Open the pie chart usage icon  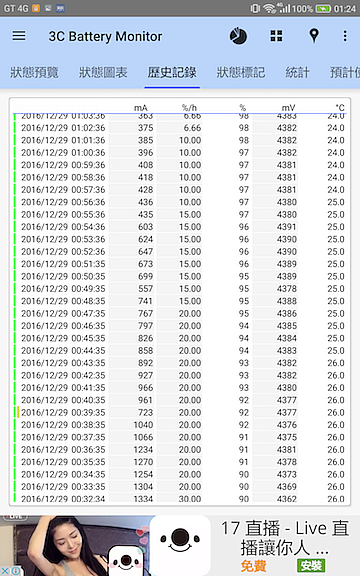click(x=238, y=36)
